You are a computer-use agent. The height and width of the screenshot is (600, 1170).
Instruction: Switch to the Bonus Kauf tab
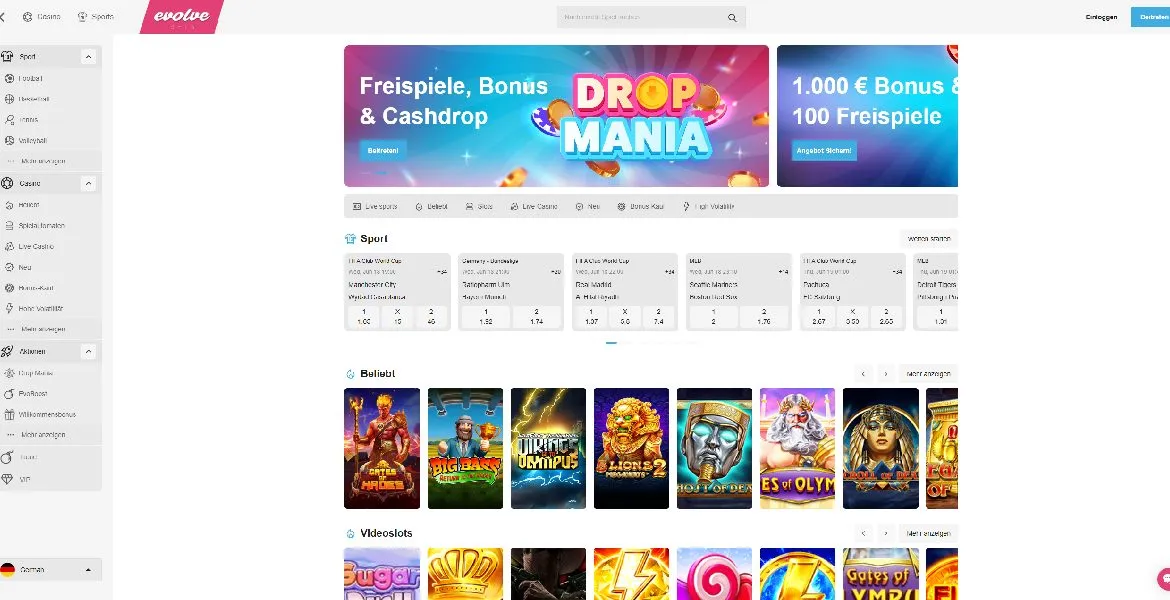(640, 206)
